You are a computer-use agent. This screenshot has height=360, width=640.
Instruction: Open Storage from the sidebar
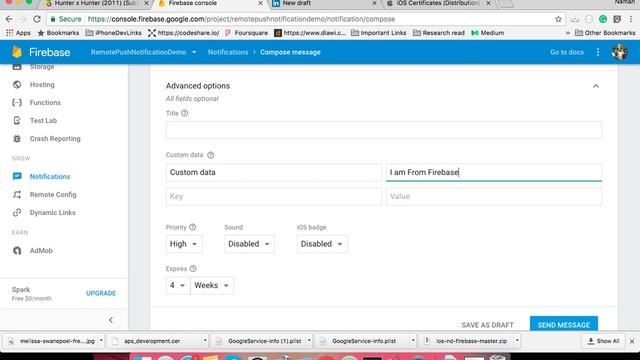tap(42, 67)
